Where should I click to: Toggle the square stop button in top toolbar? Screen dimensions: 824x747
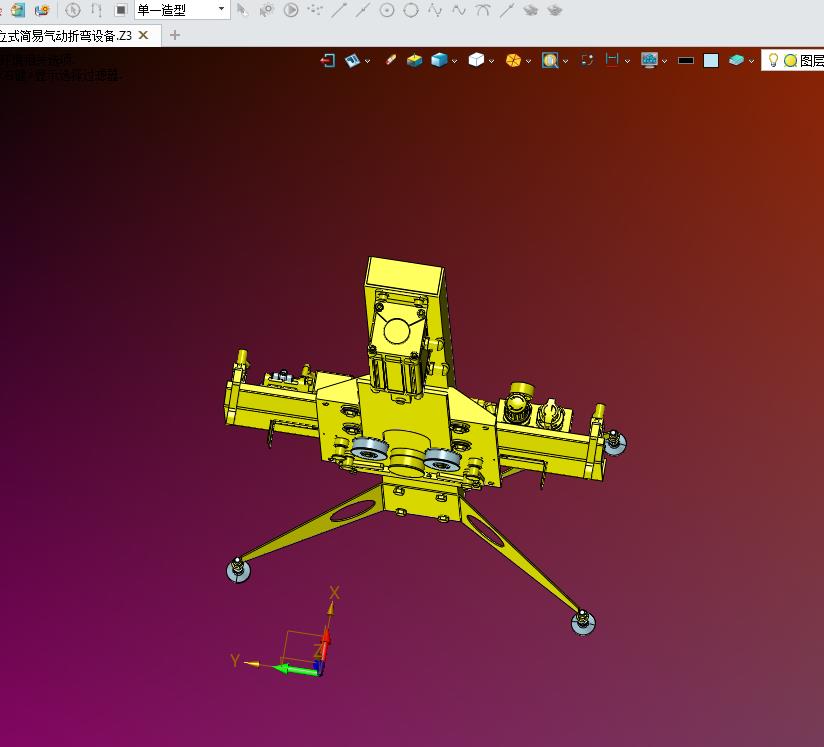(120, 10)
